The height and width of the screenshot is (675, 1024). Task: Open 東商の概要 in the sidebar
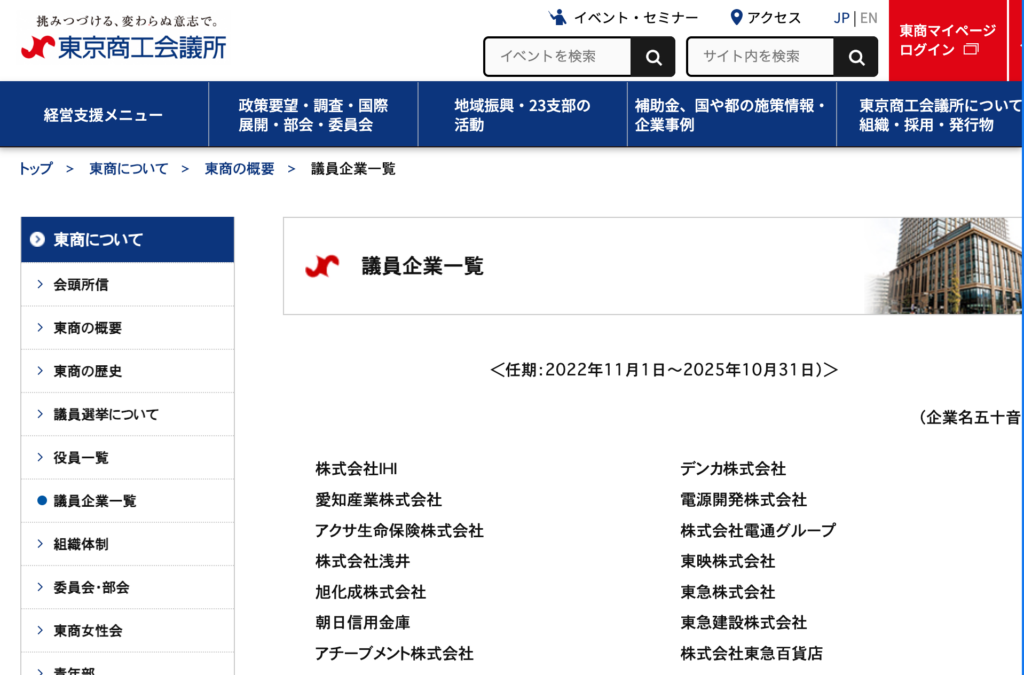pos(127,327)
